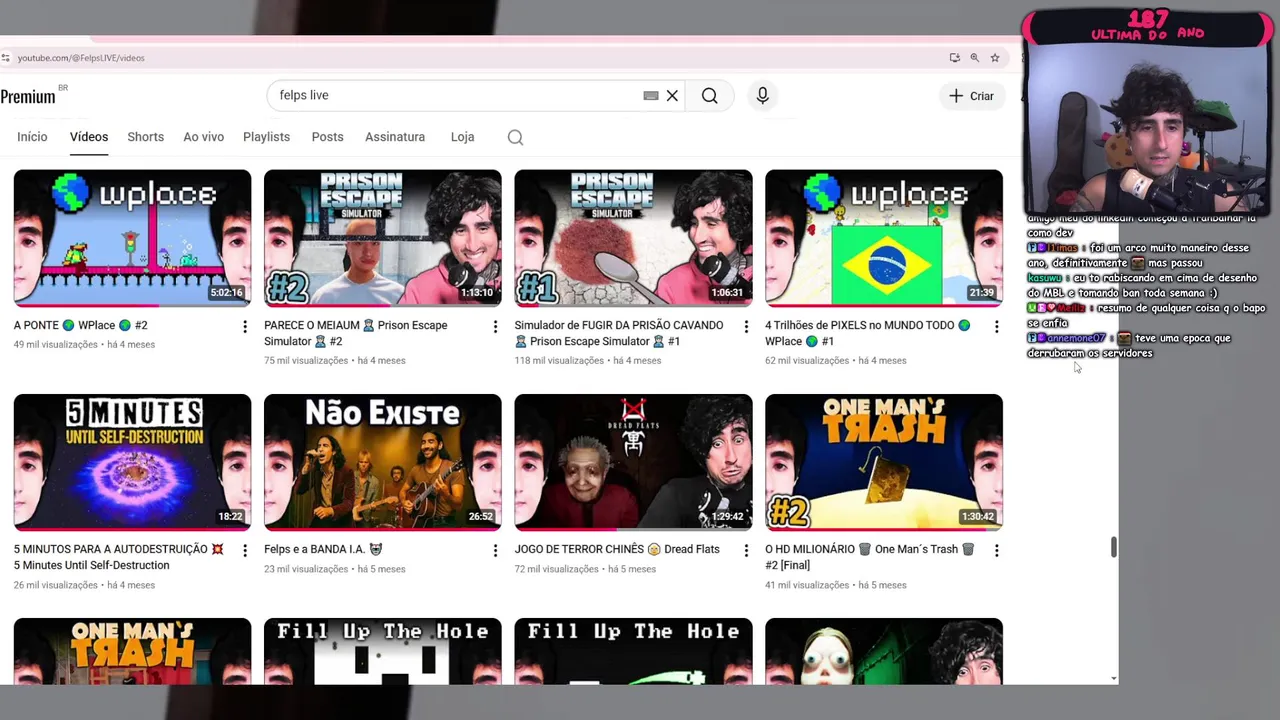This screenshot has width=1280, height=720.
Task: Open Prison Escape Simulator #1 thumbnail
Action: click(633, 237)
